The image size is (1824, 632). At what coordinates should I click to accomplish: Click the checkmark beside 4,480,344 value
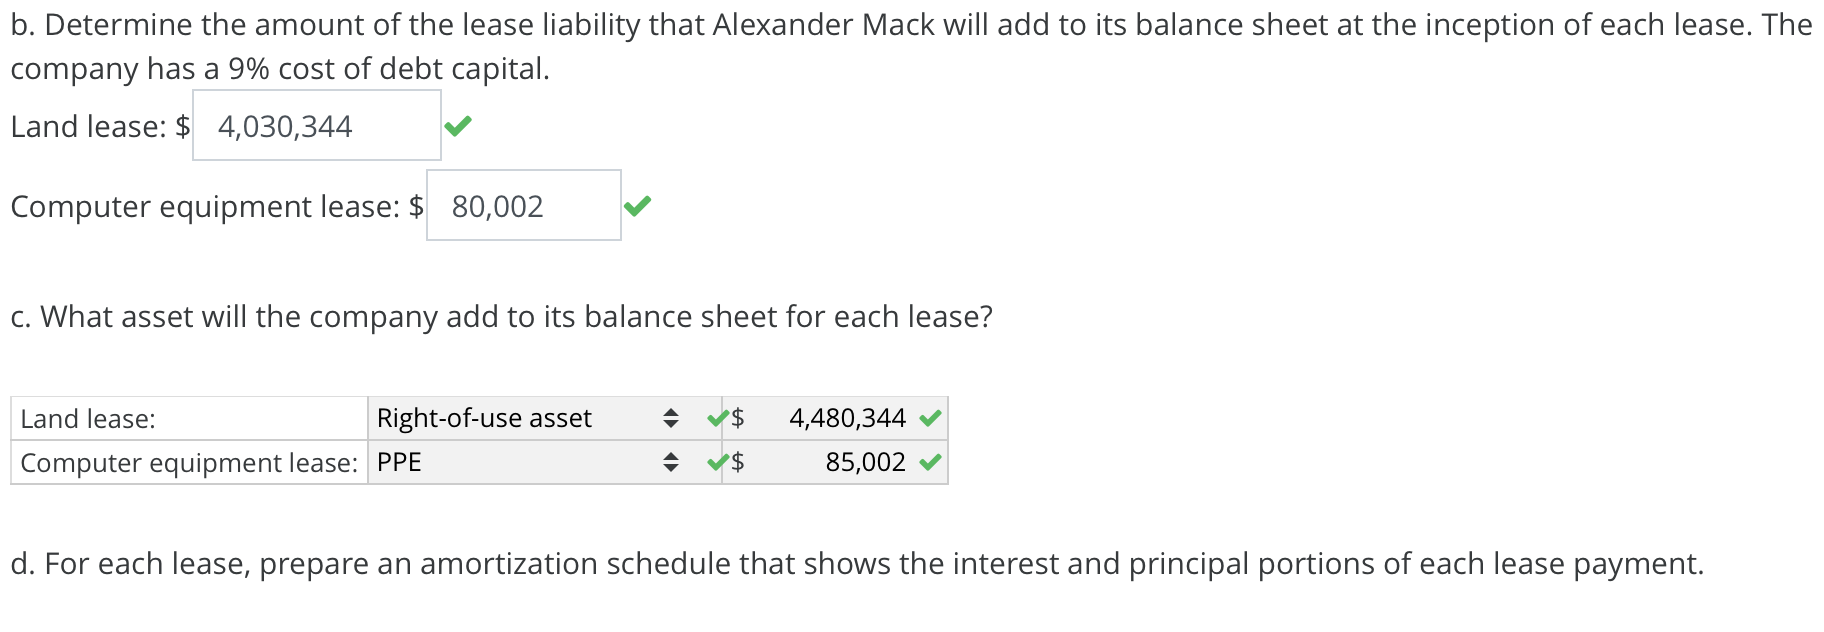pos(931,418)
